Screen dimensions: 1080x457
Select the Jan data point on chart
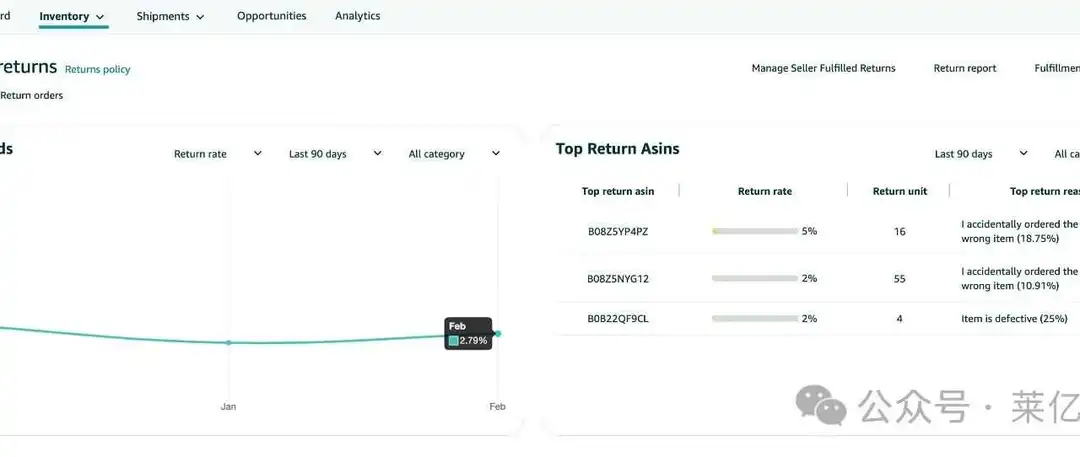(229, 342)
